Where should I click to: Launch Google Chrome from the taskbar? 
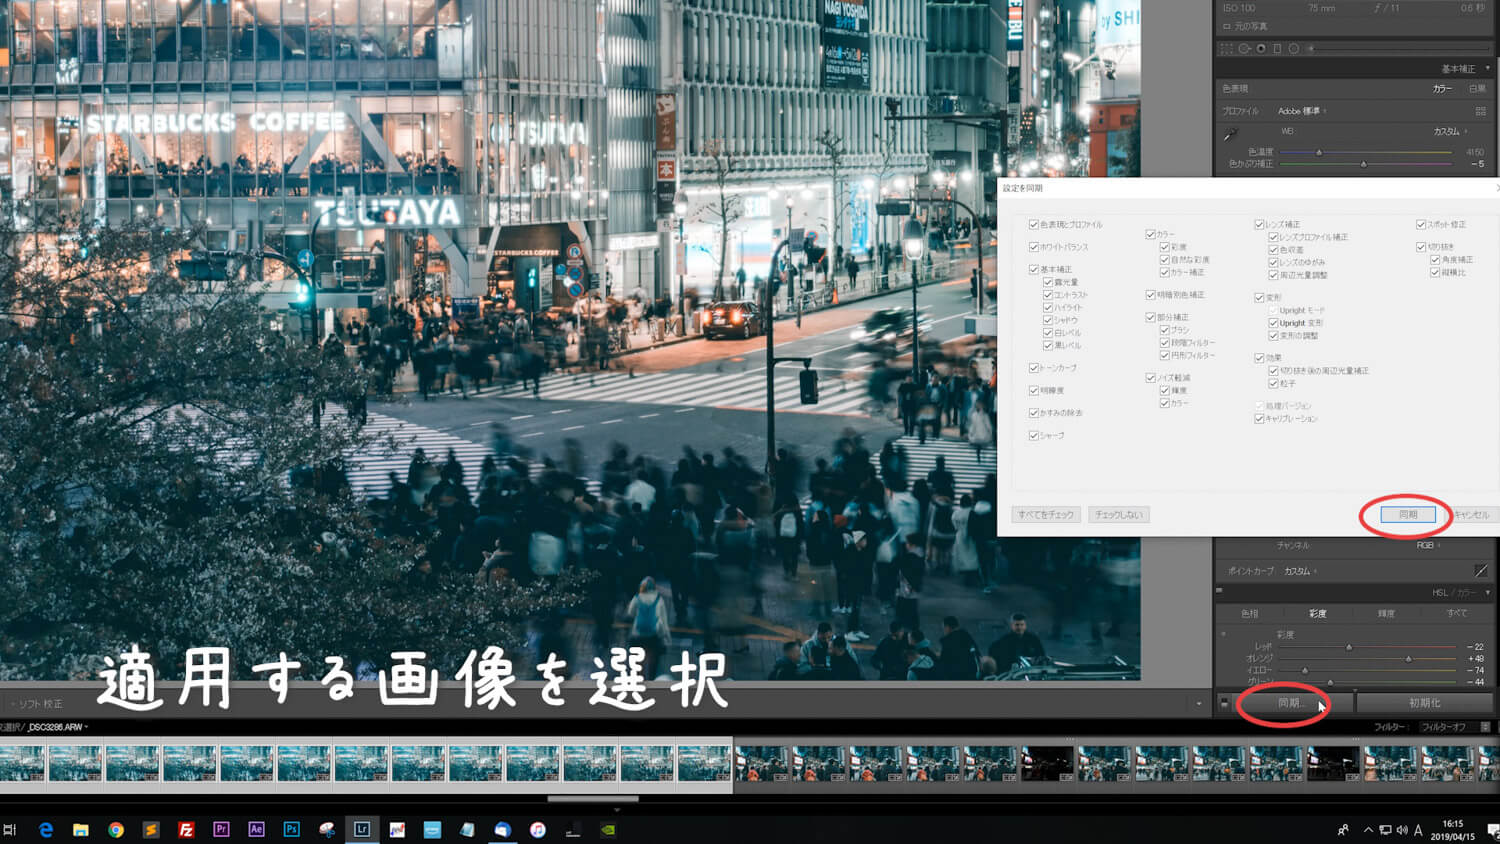116,830
